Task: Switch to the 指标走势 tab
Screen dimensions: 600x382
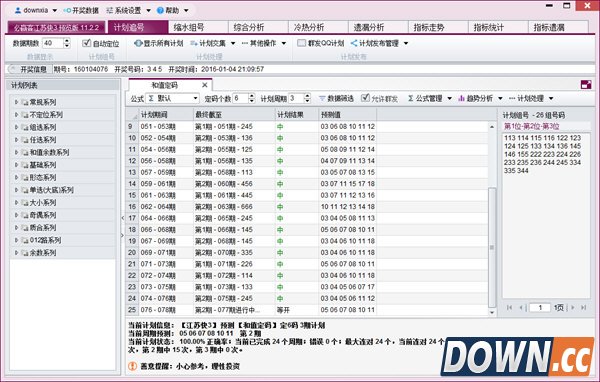Action: pyautogui.click(x=438, y=27)
